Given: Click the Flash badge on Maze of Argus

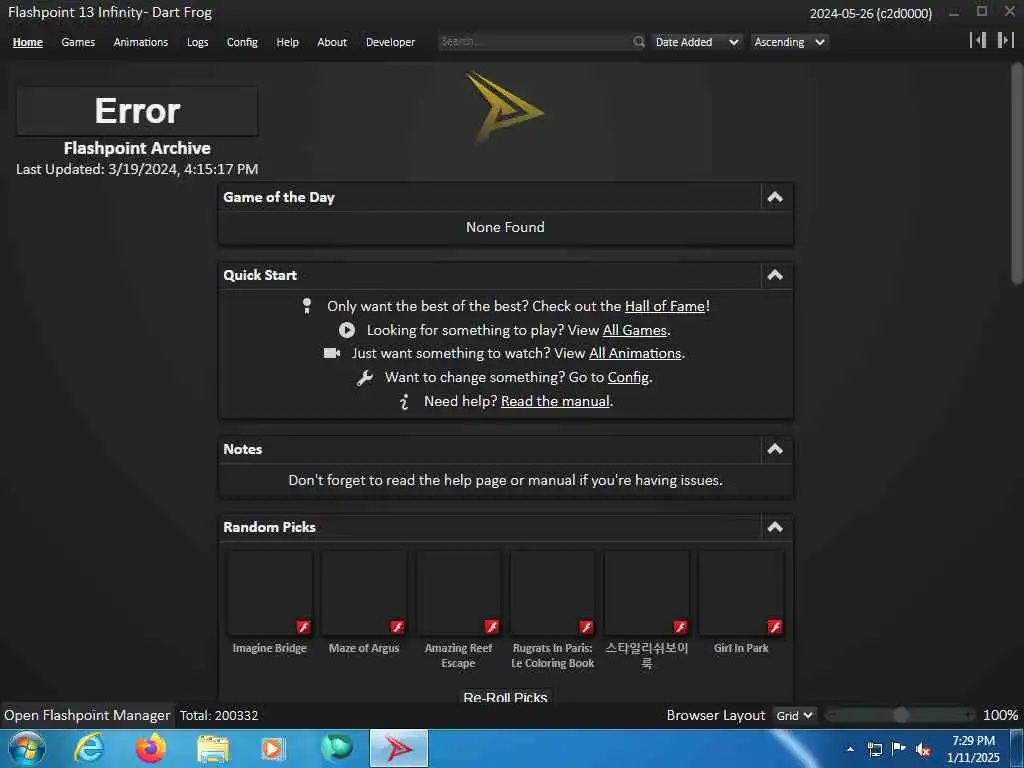Looking at the screenshot, I should click(397, 627).
